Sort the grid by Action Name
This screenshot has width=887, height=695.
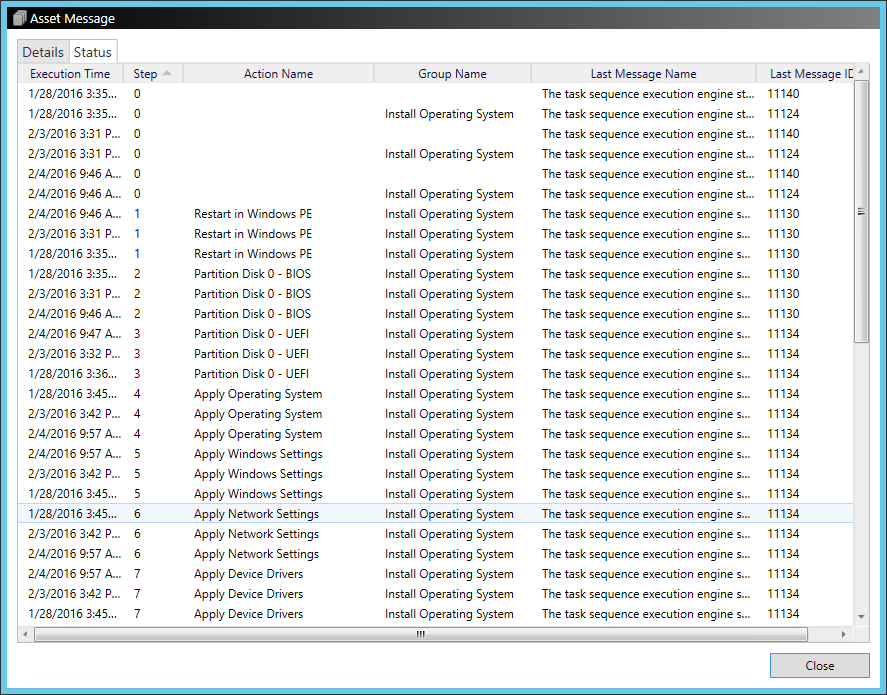tap(278, 73)
